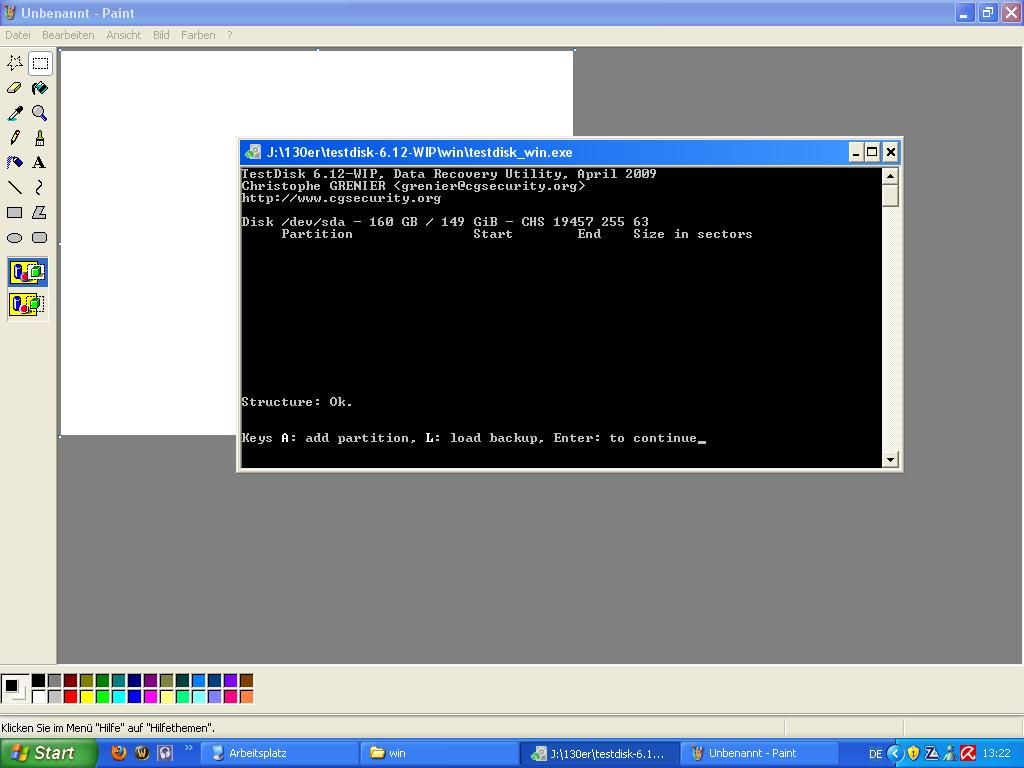The height and width of the screenshot is (768, 1024).
Task: Maximize the testdisk_win.exe console window
Action: click(872, 152)
